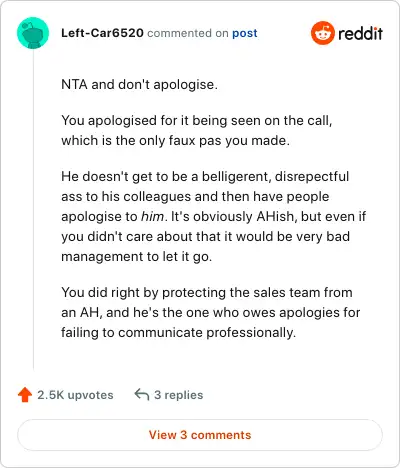
Task: Follow the blue "post" link
Action: coord(245,33)
